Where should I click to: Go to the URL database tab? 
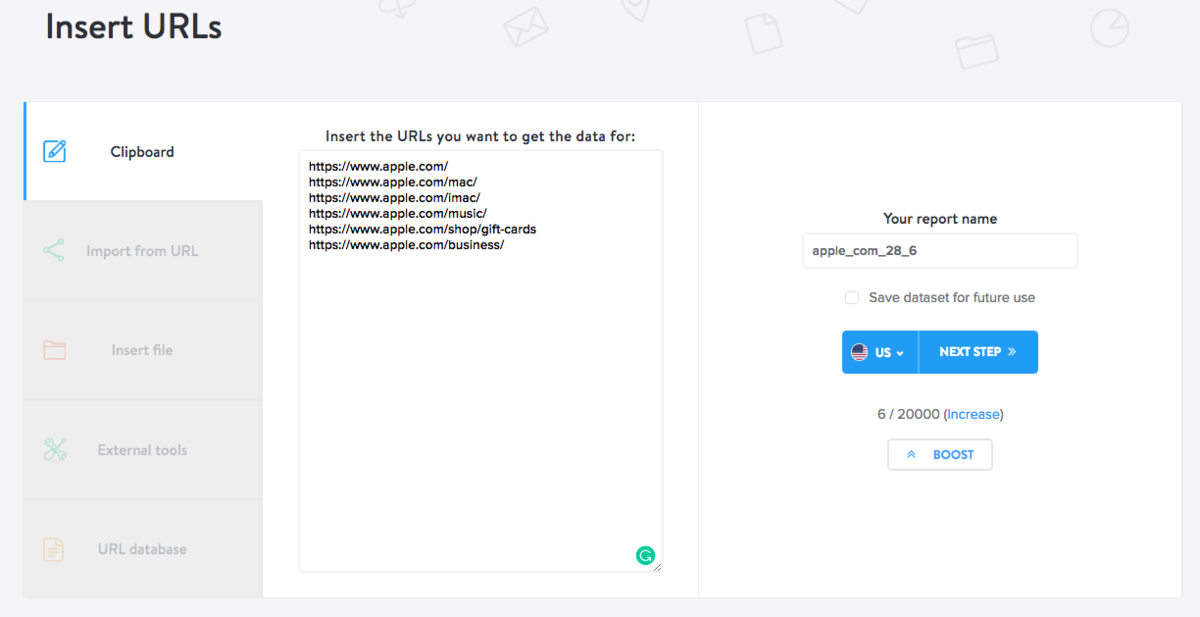(142, 549)
